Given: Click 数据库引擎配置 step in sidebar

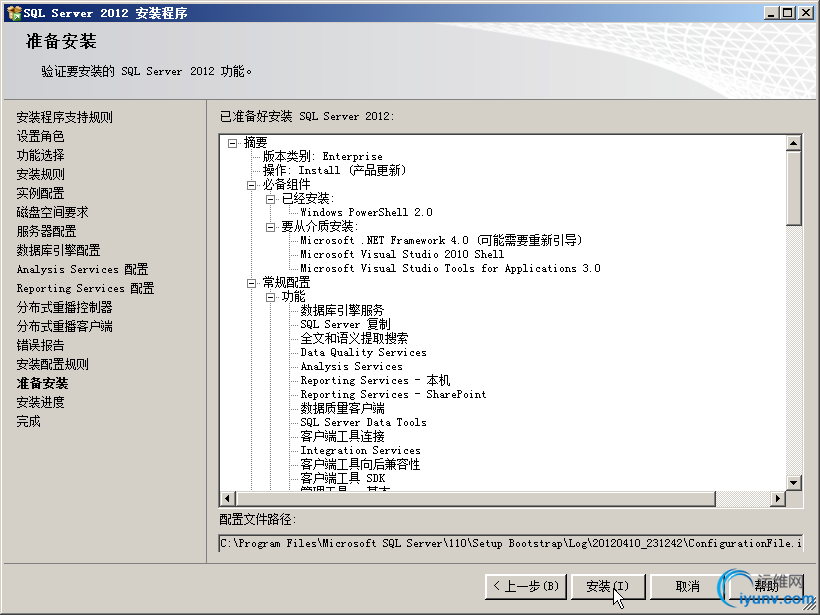Looking at the screenshot, I should [58, 250].
